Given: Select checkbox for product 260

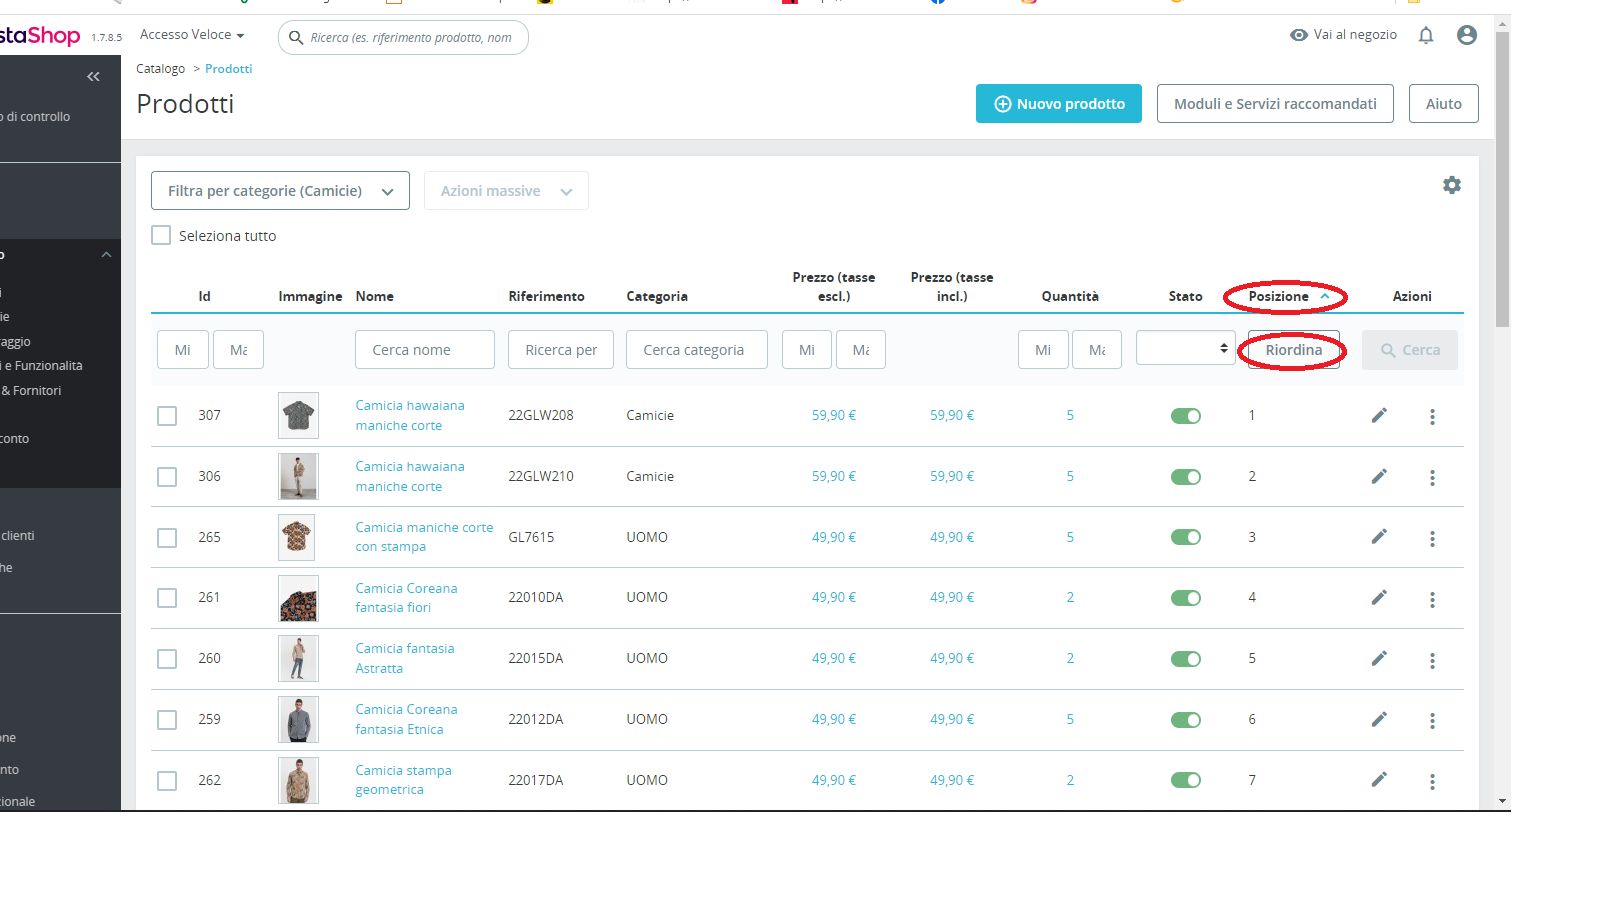Looking at the screenshot, I should point(167,659).
